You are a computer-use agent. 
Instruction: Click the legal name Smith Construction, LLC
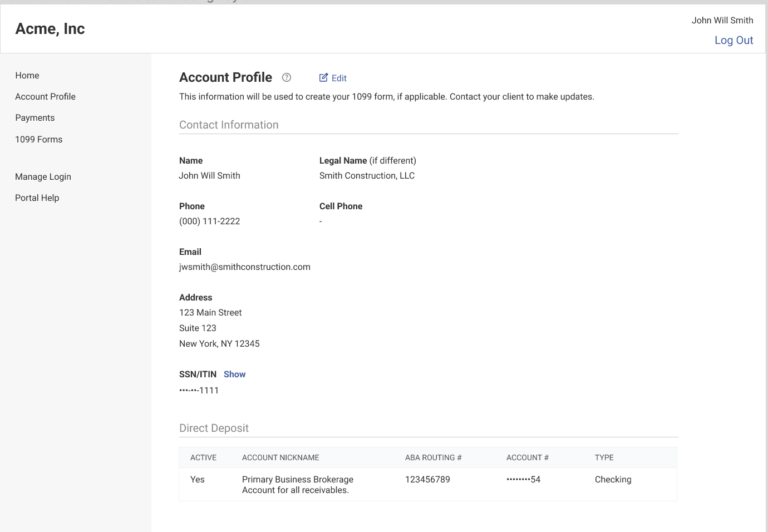pyautogui.click(x=367, y=176)
